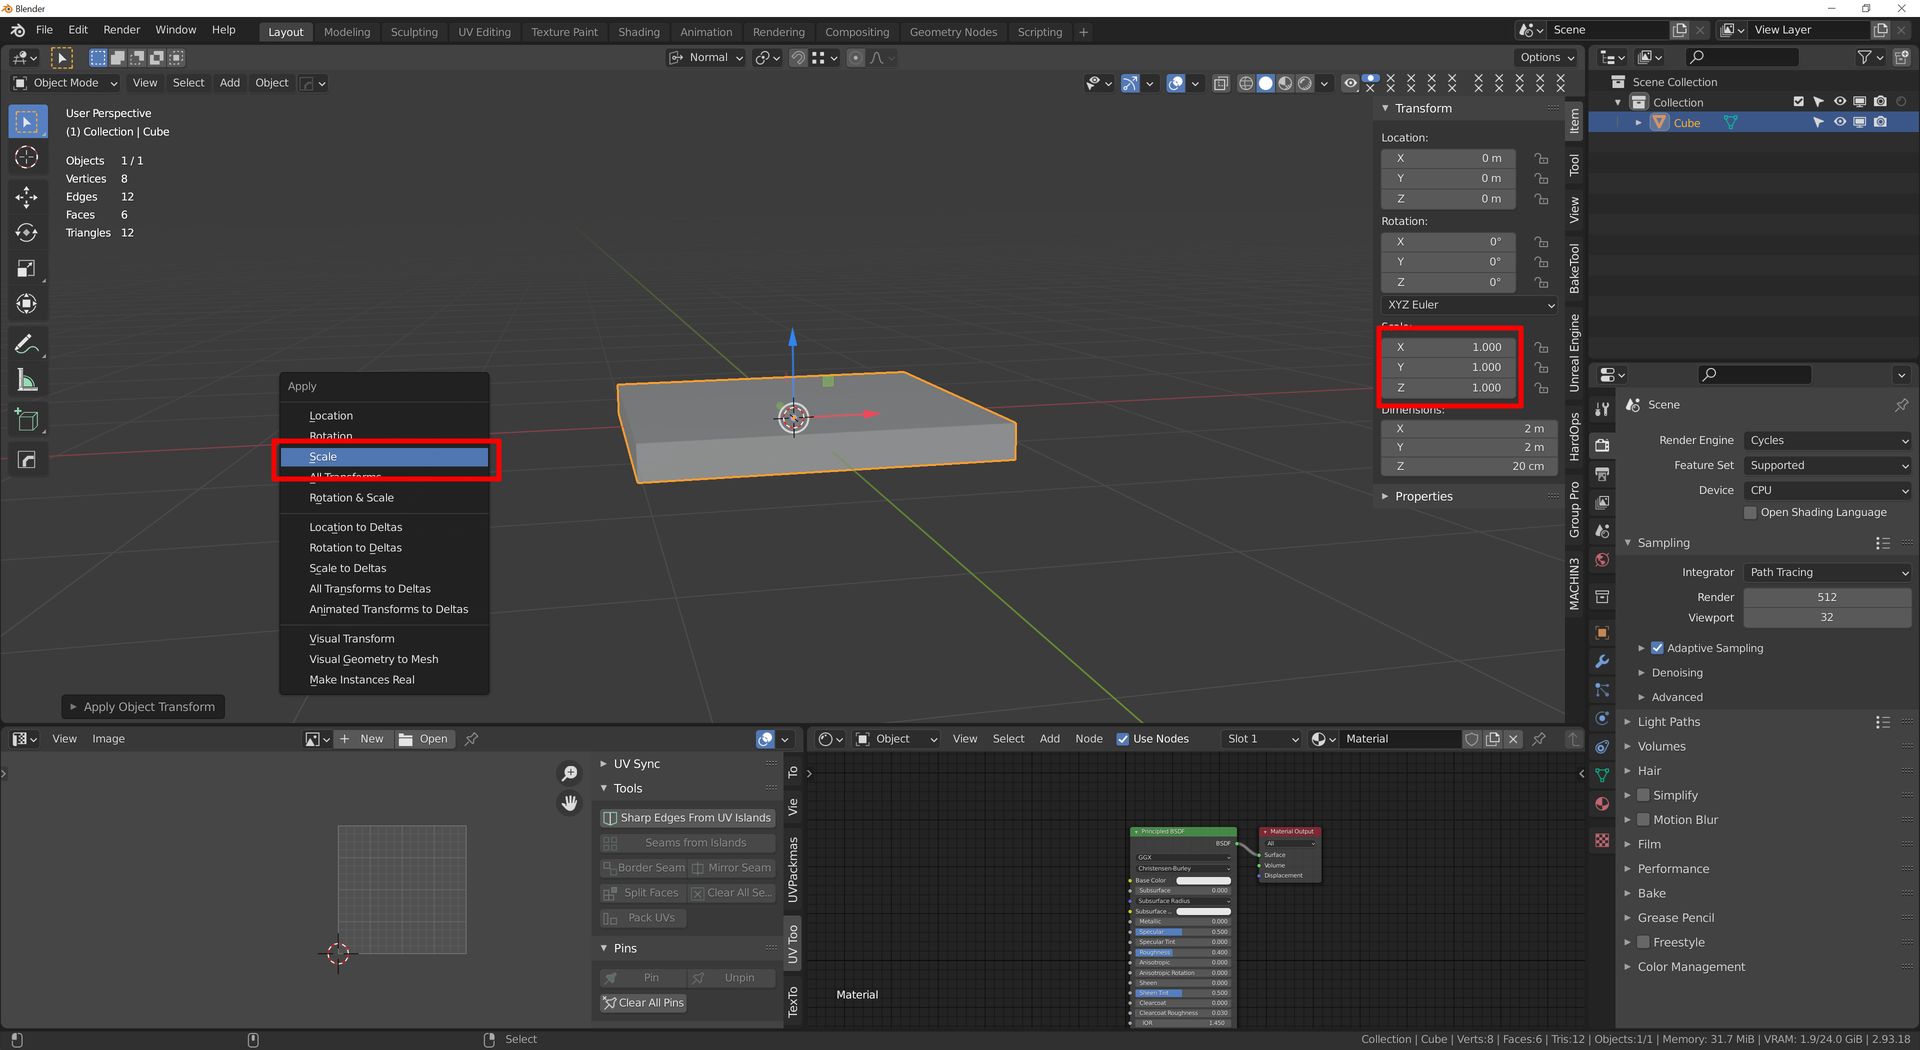Open the Render Engine Cycles dropdown

point(1827,440)
